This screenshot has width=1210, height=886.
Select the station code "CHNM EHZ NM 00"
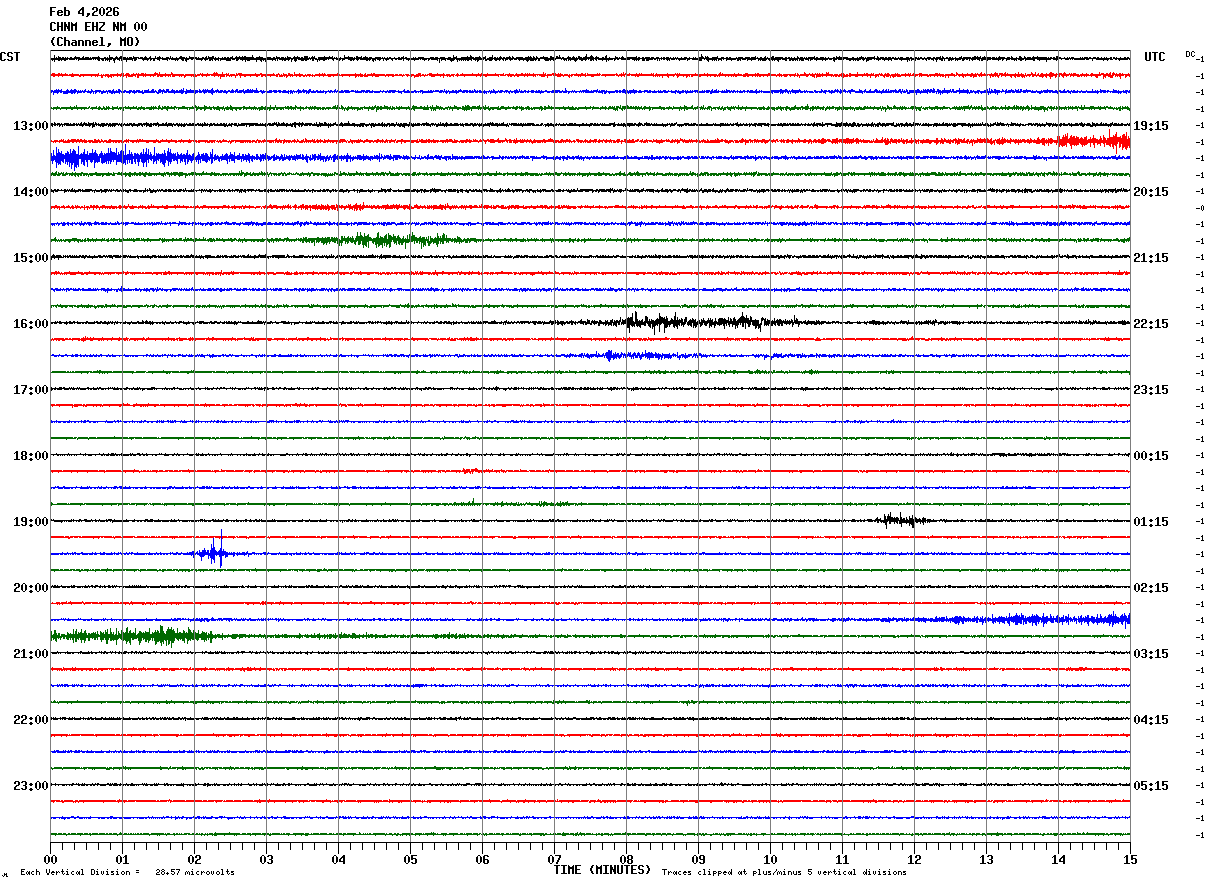[x=98, y=27]
